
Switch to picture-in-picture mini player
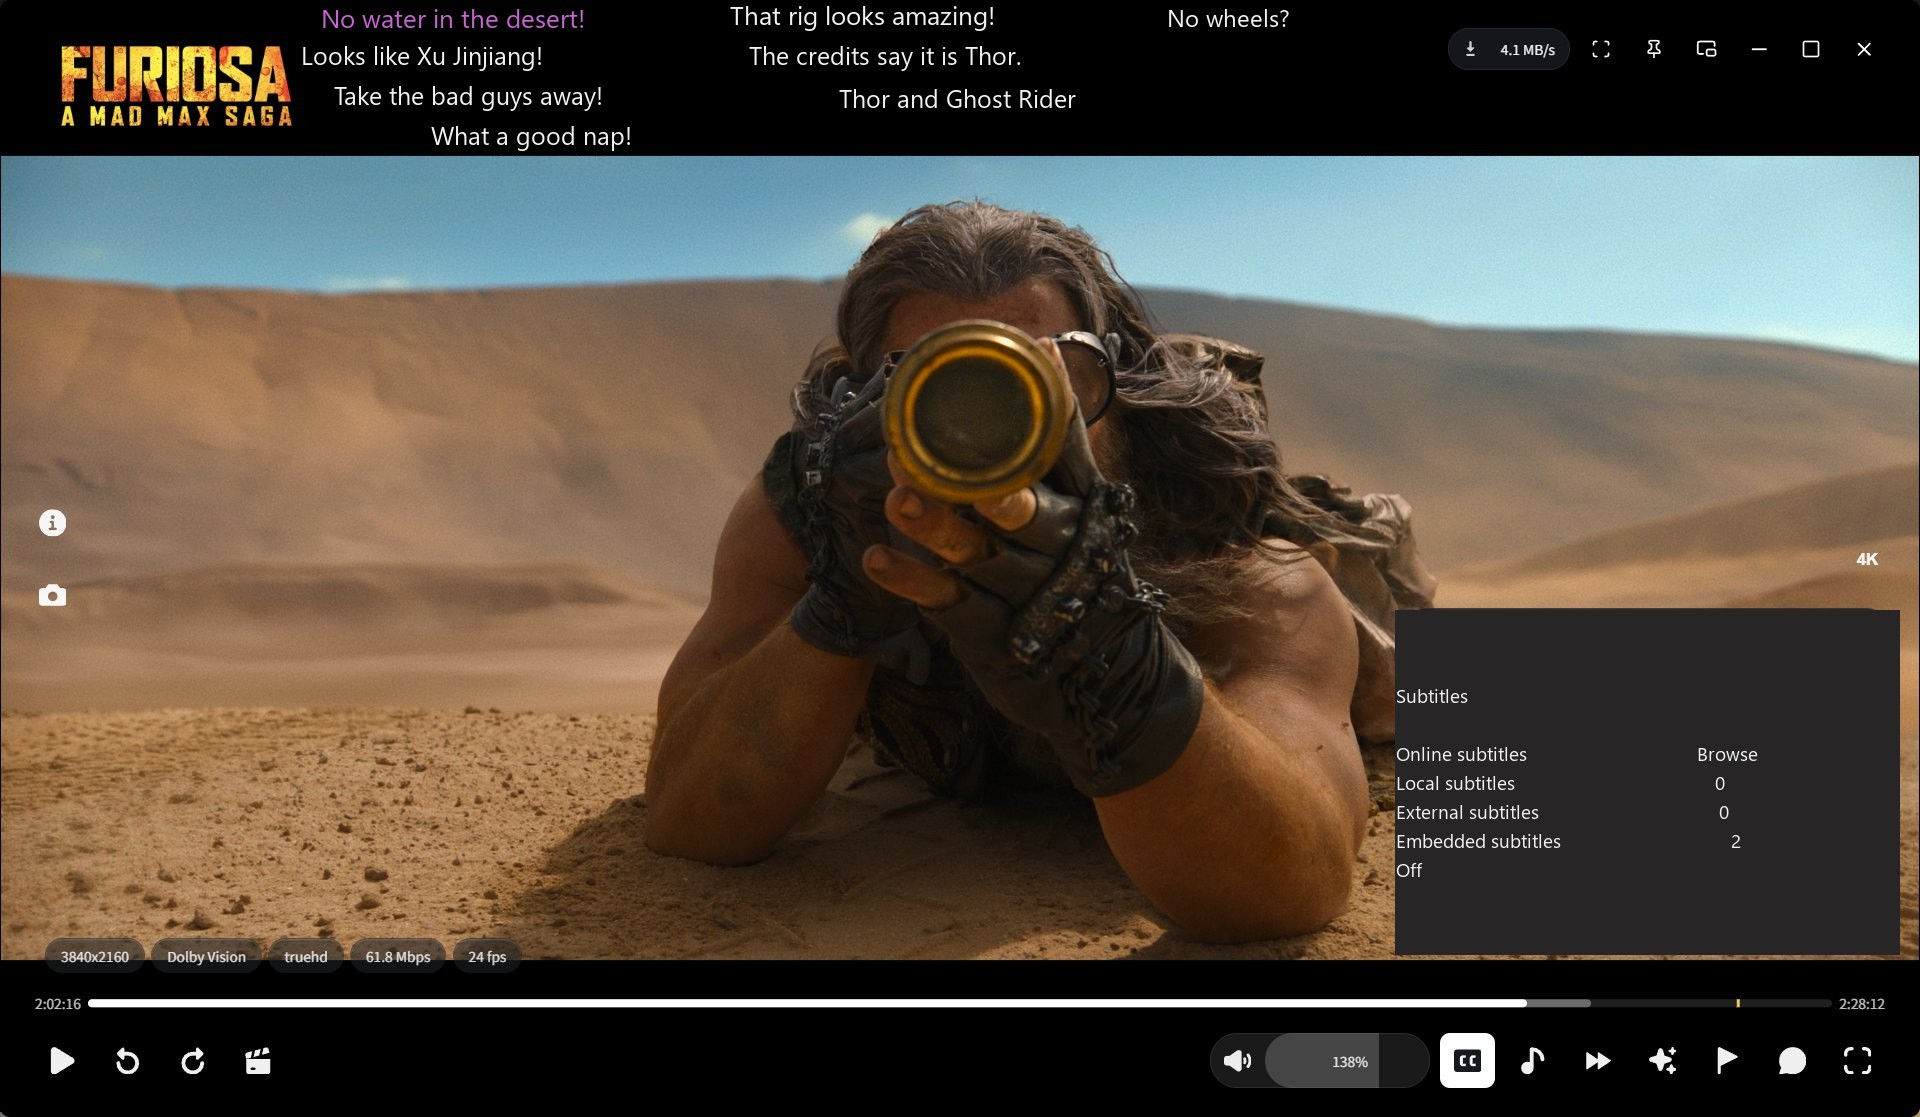pos(1707,49)
